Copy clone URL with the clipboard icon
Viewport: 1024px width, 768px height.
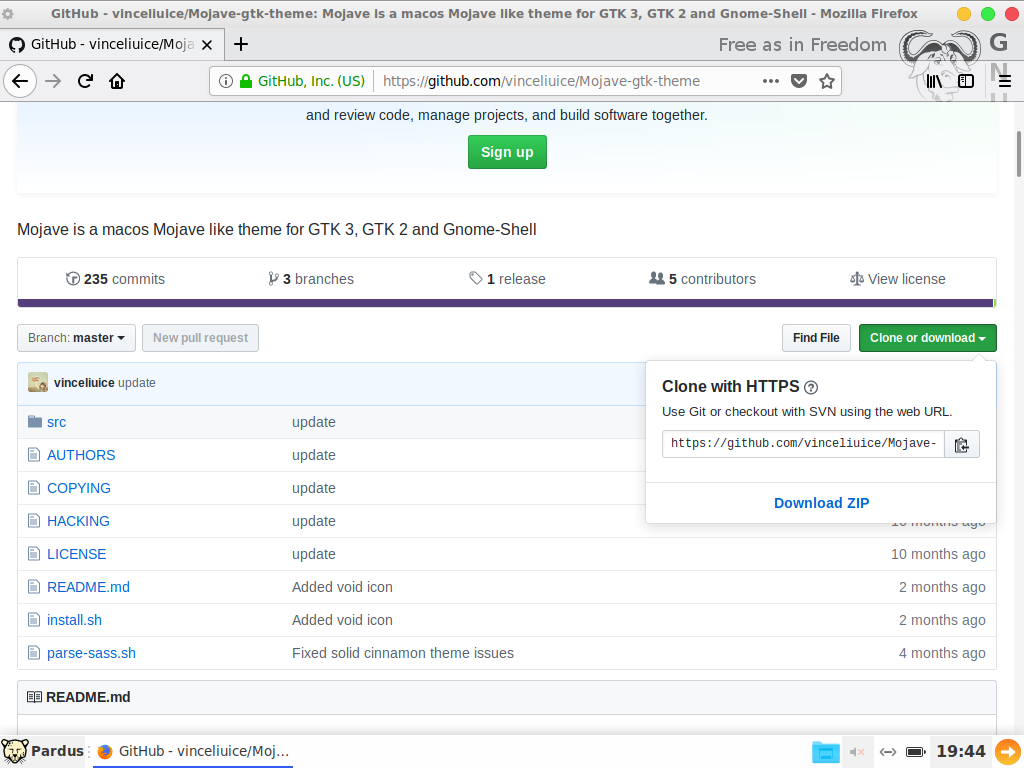coord(962,444)
